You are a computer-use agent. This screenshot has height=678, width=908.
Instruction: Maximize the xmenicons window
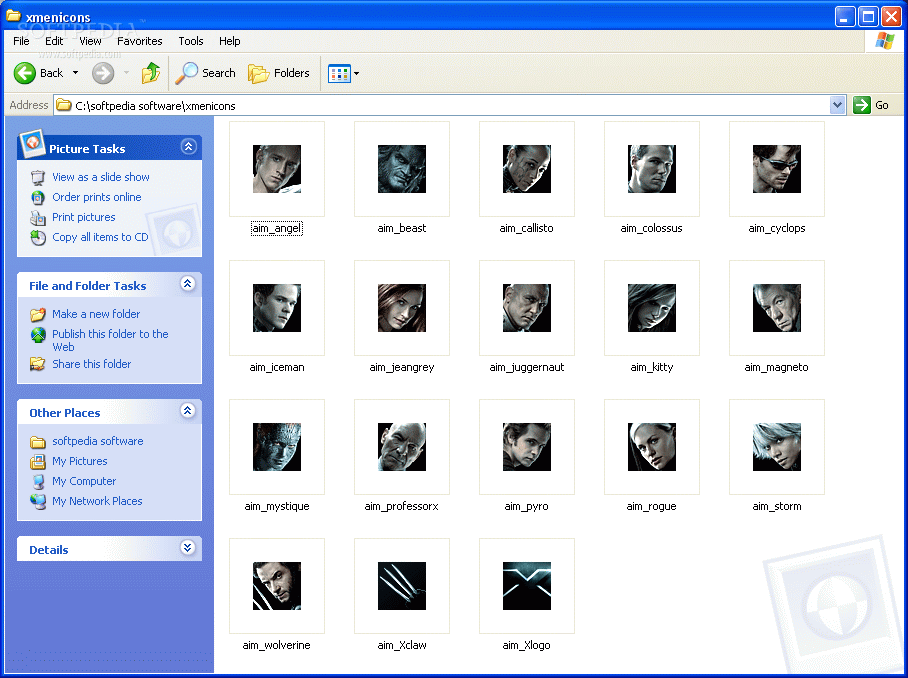pyautogui.click(x=868, y=17)
